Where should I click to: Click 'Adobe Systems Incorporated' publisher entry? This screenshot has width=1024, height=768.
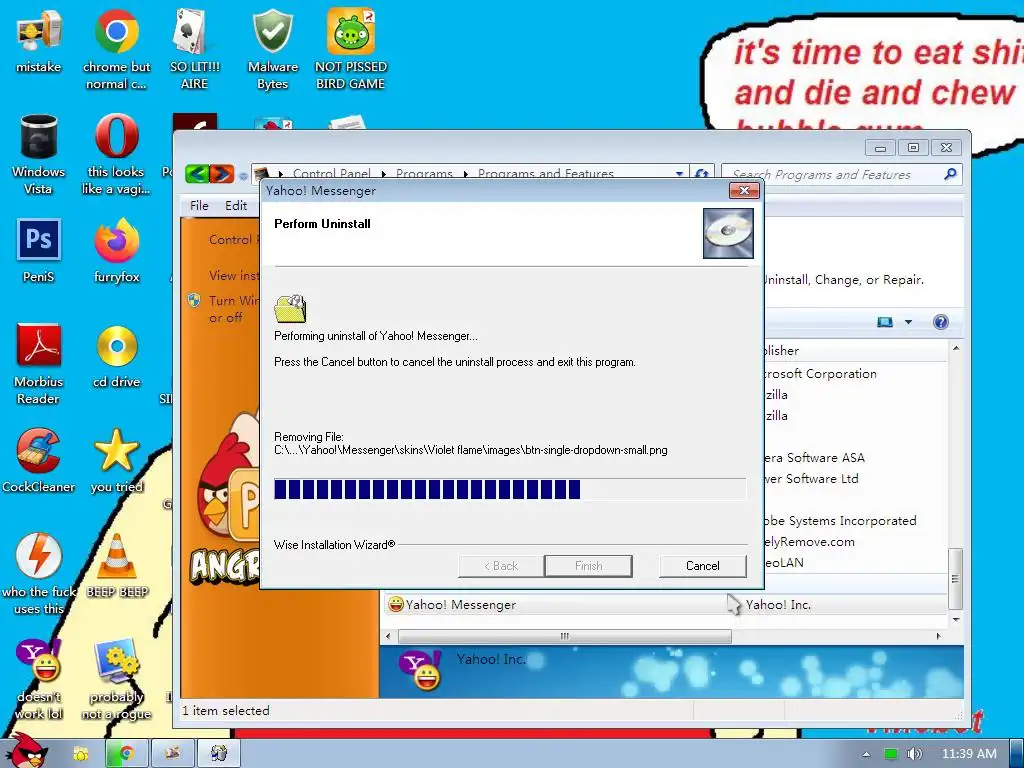[x=840, y=520]
